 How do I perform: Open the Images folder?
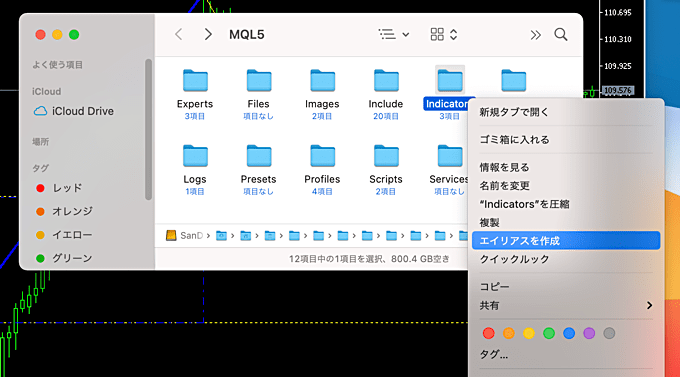(323, 81)
